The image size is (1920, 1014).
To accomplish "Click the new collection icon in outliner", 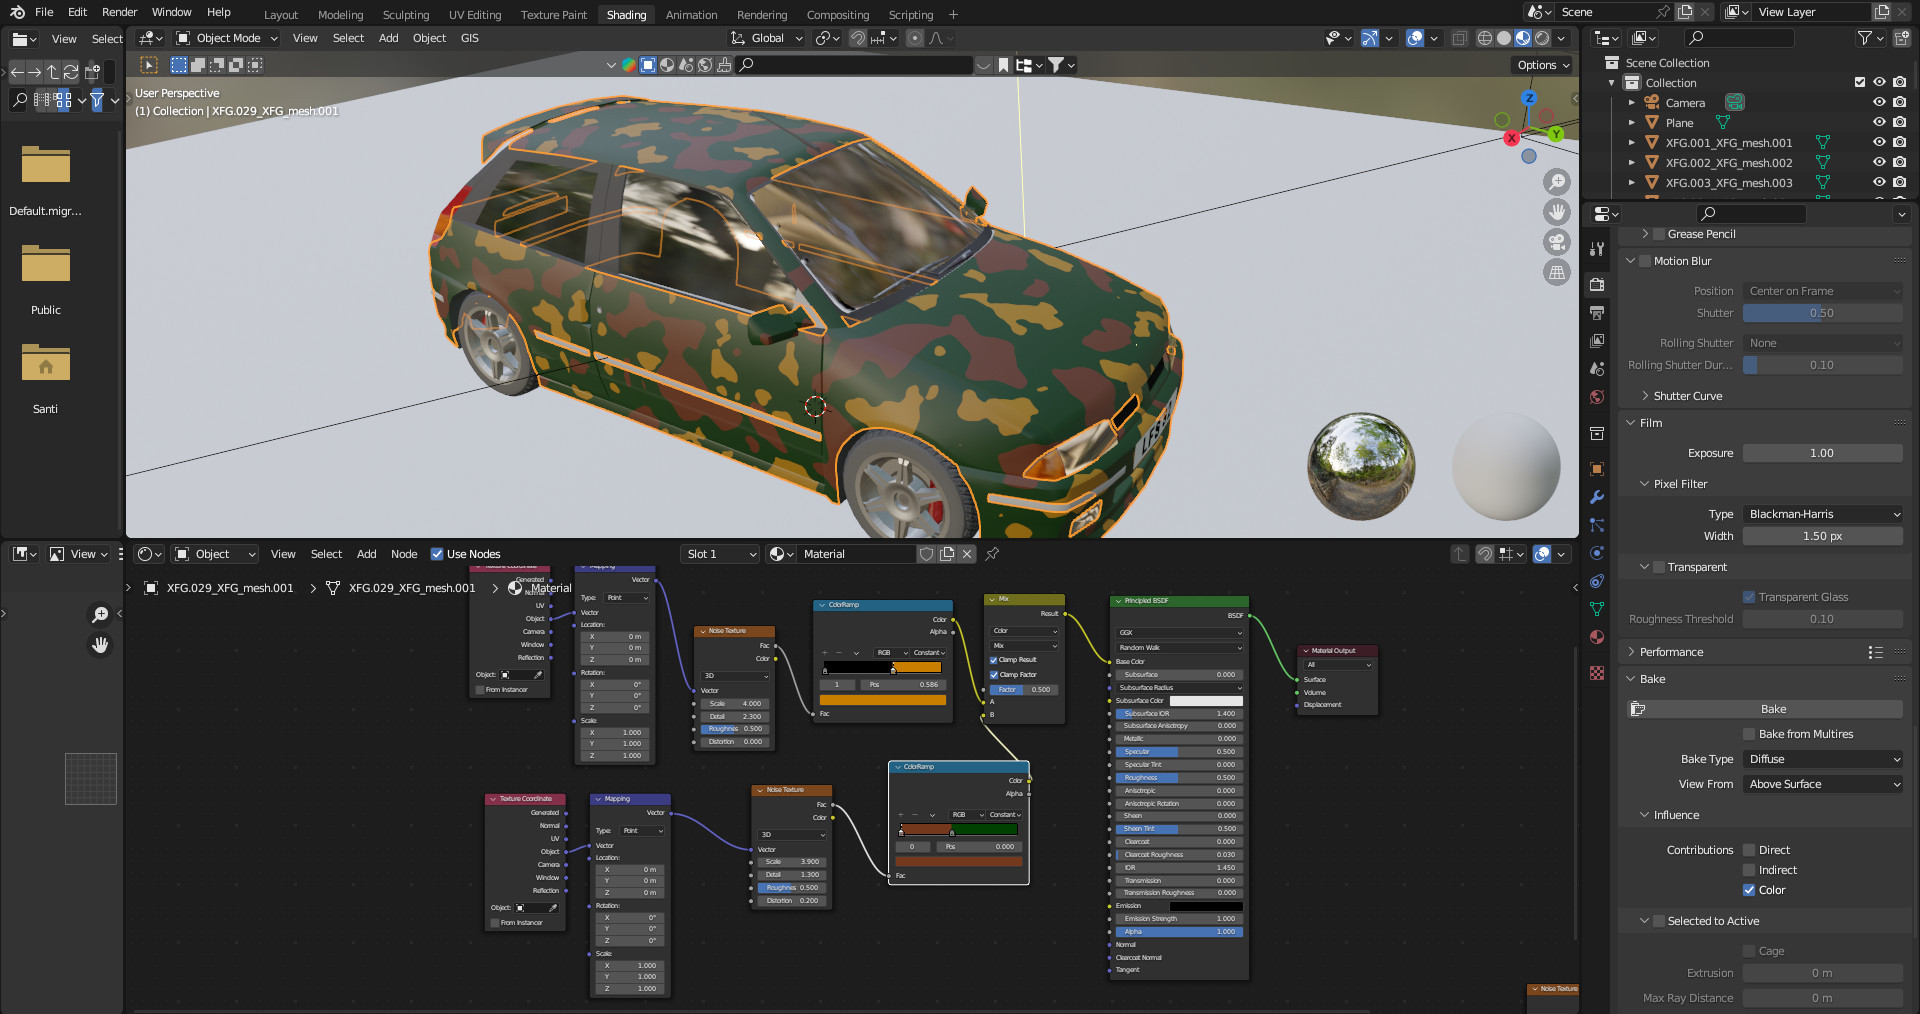I will (x=1901, y=38).
